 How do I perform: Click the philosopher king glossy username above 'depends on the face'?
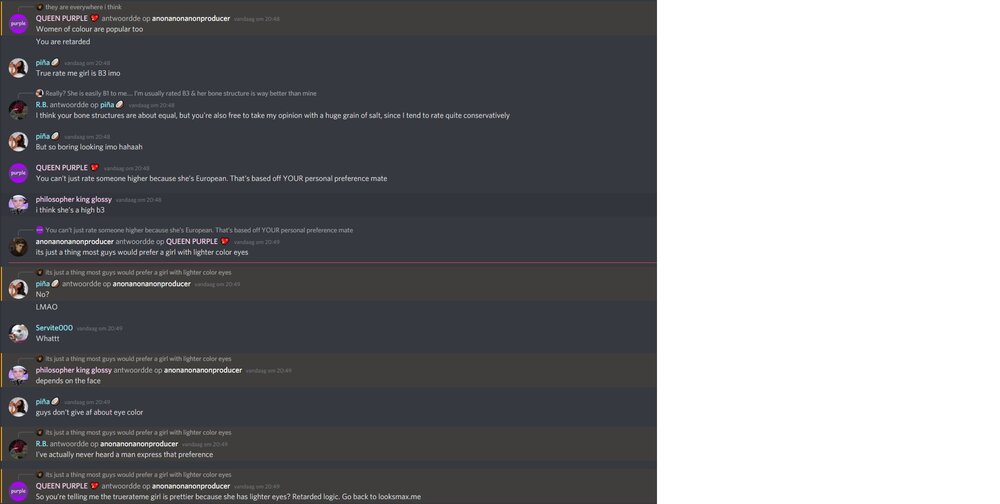pyautogui.click(x=73, y=370)
